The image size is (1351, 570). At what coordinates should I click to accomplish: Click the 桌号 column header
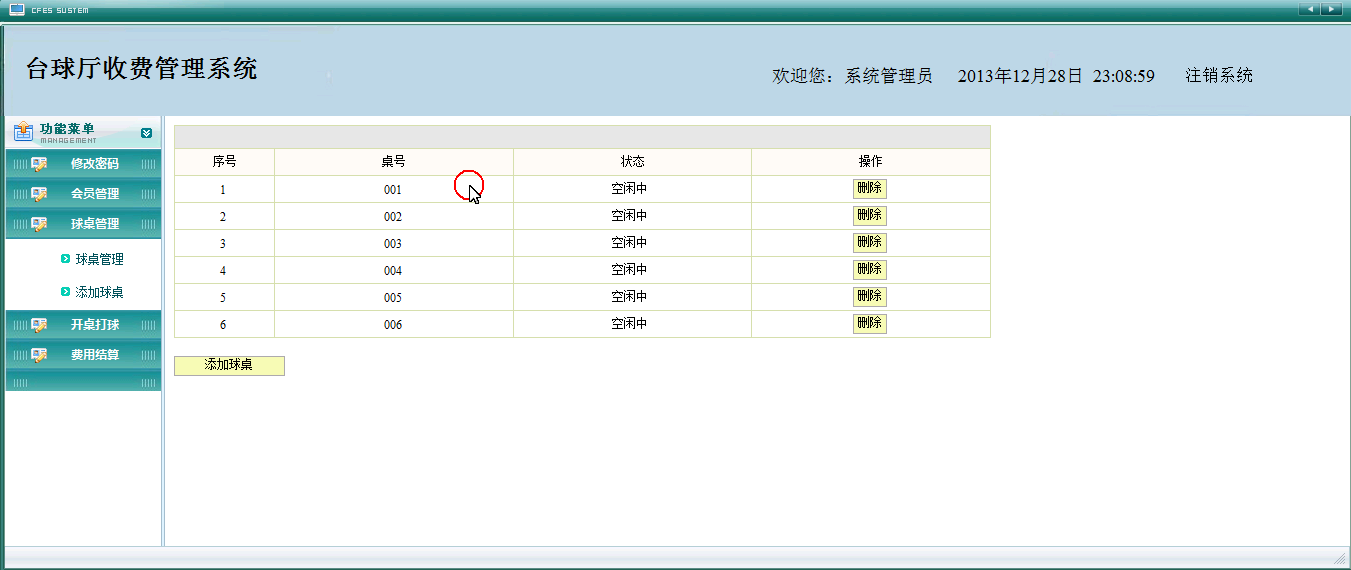[393, 162]
